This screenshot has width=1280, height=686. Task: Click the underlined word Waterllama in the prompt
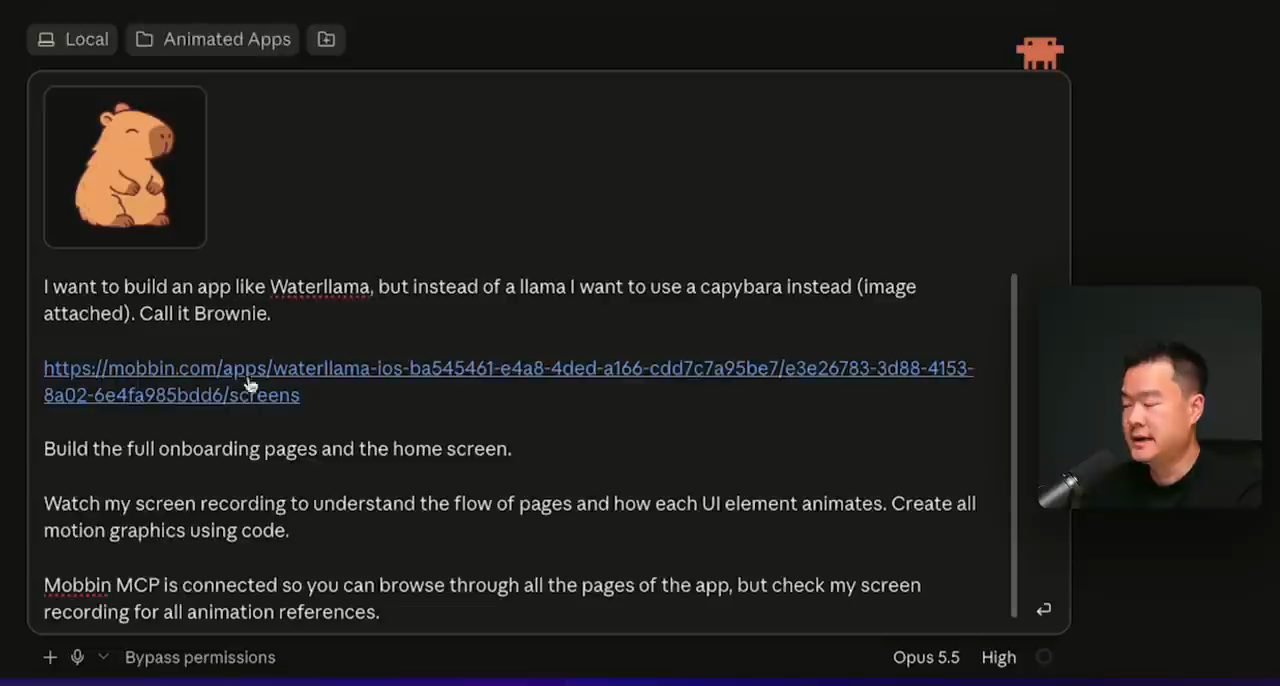[x=320, y=287]
